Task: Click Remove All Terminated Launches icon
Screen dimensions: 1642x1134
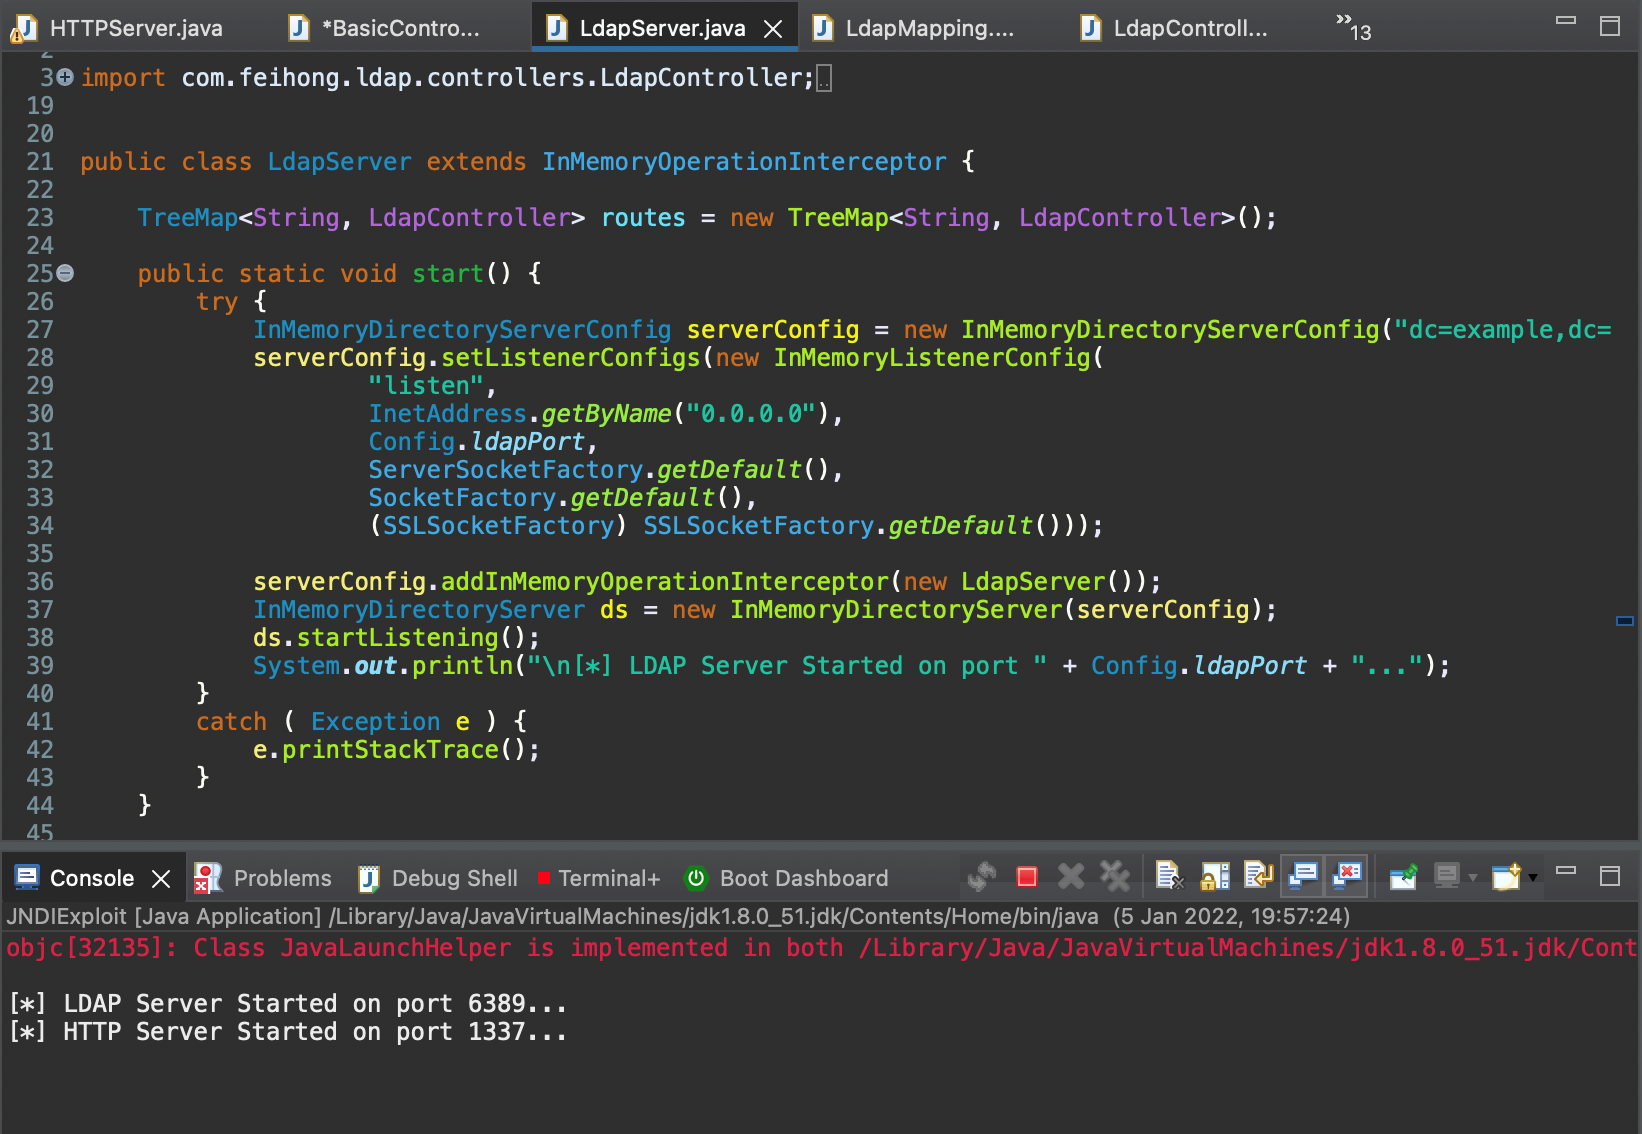Action: click(x=1115, y=877)
